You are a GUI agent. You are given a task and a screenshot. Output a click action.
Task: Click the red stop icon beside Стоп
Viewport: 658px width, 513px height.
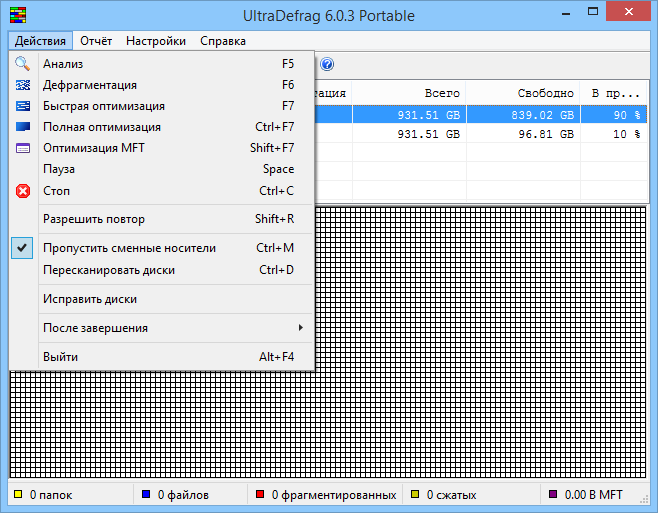coord(23,191)
